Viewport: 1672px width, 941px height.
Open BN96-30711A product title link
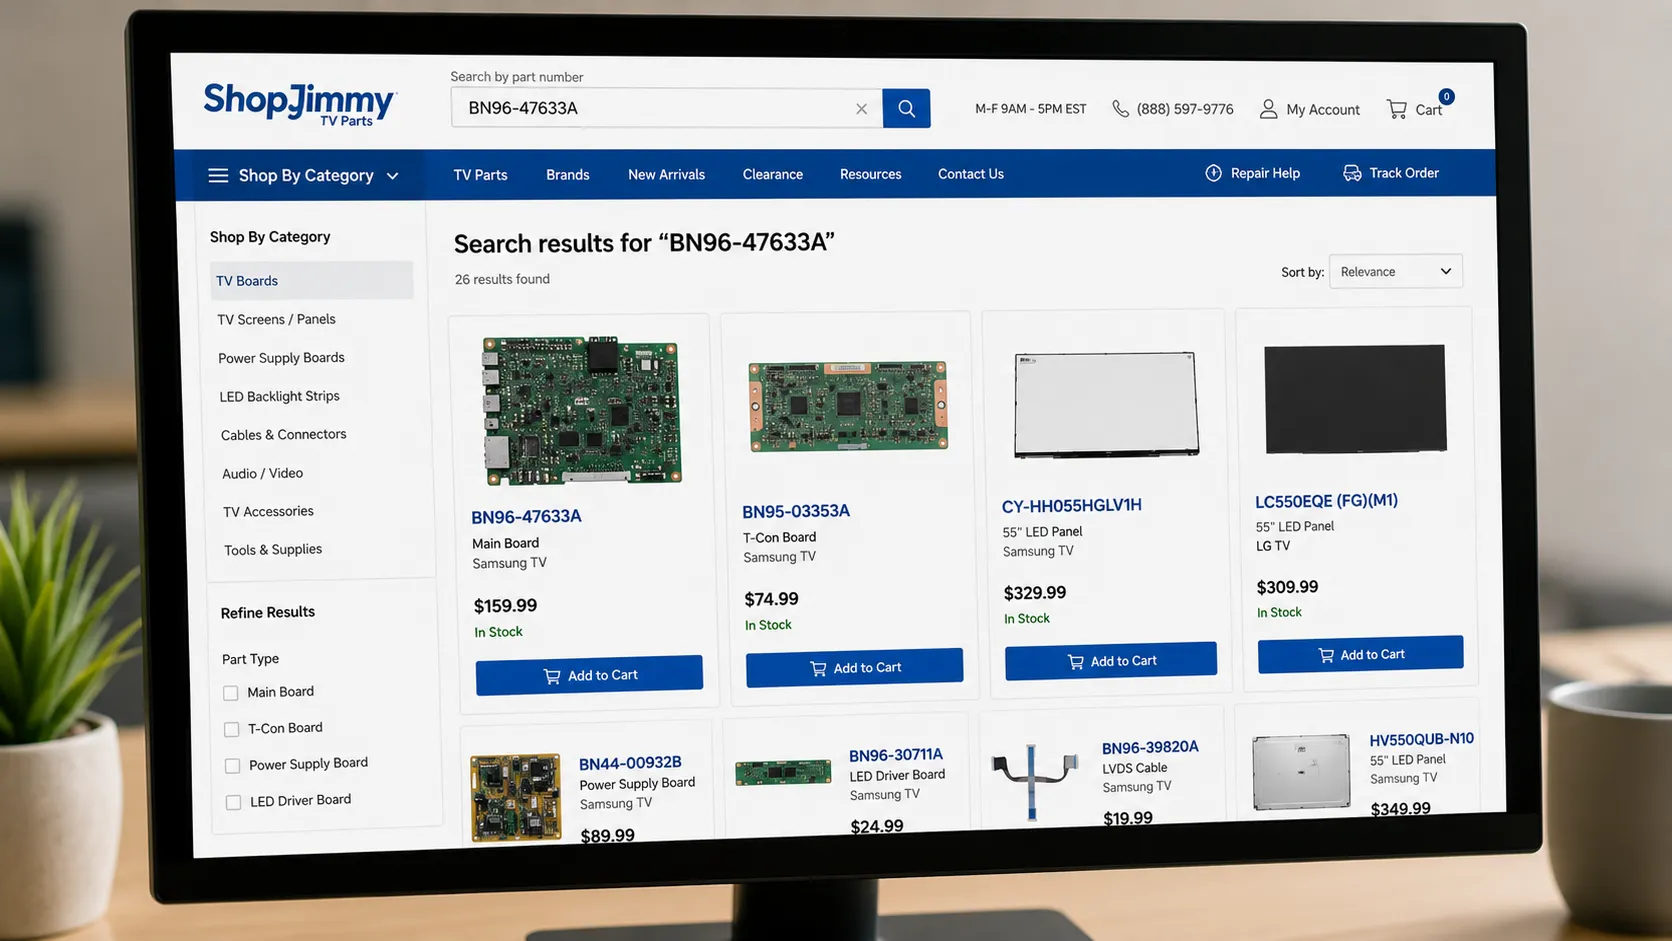tap(896, 755)
